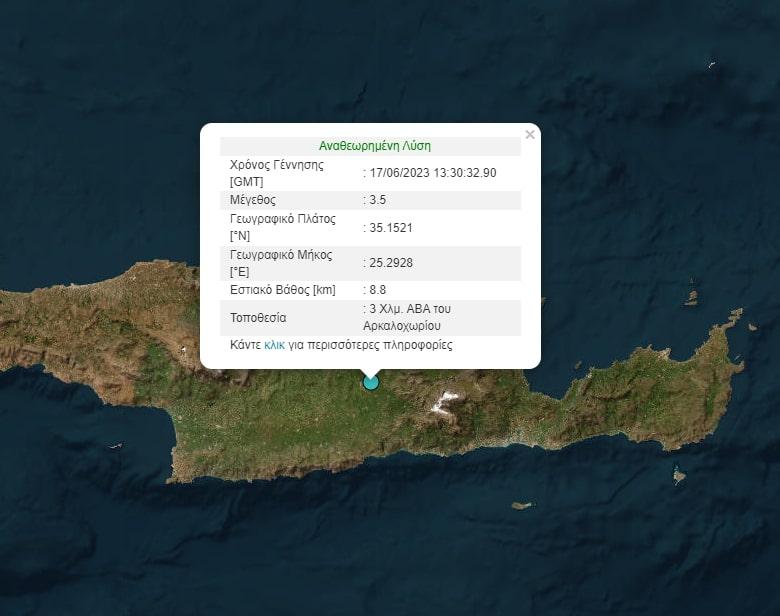
Task: Click the 'Αναθεωρημένη Λύση' popup header
Action: point(374,146)
